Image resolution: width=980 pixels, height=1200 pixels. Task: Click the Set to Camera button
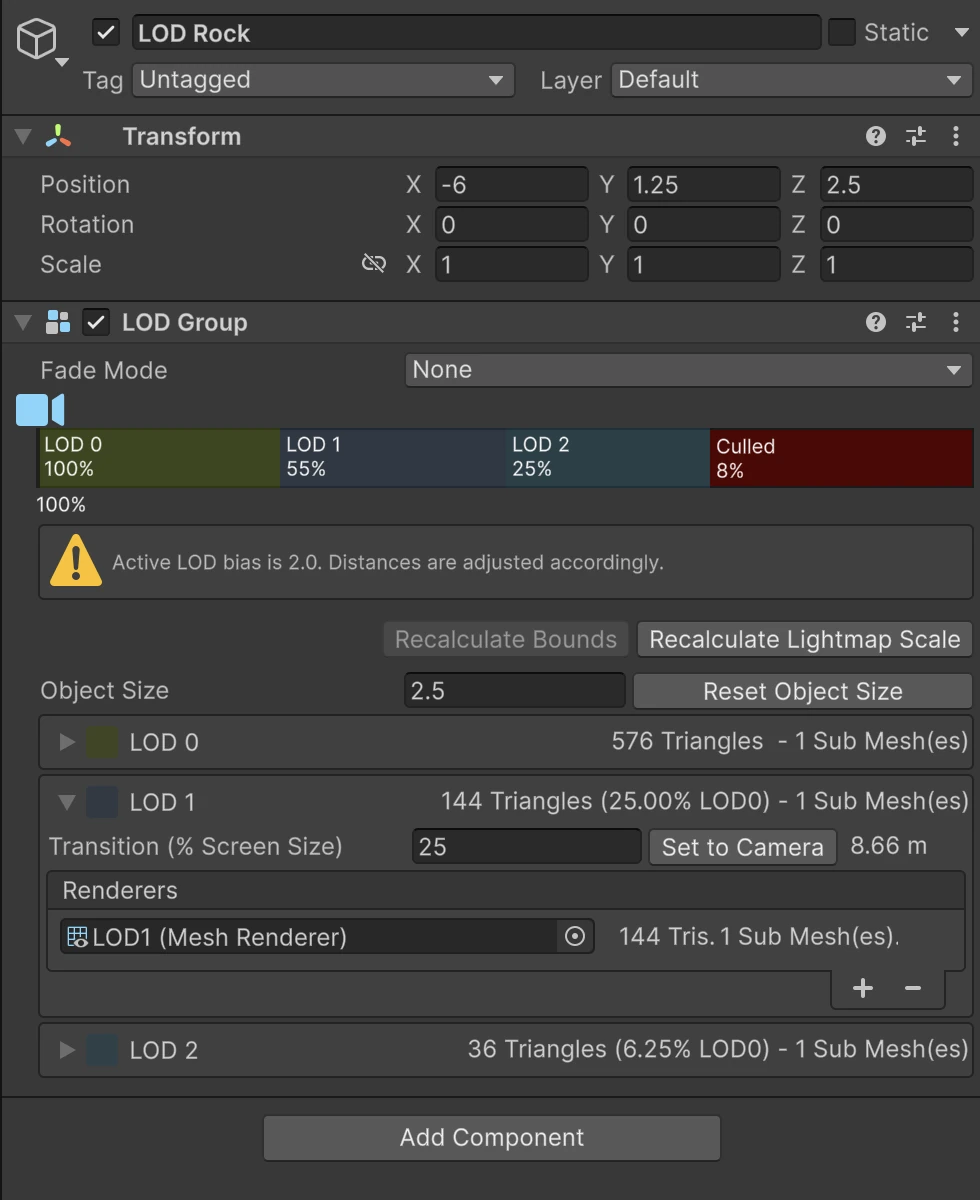tap(743, 847)
